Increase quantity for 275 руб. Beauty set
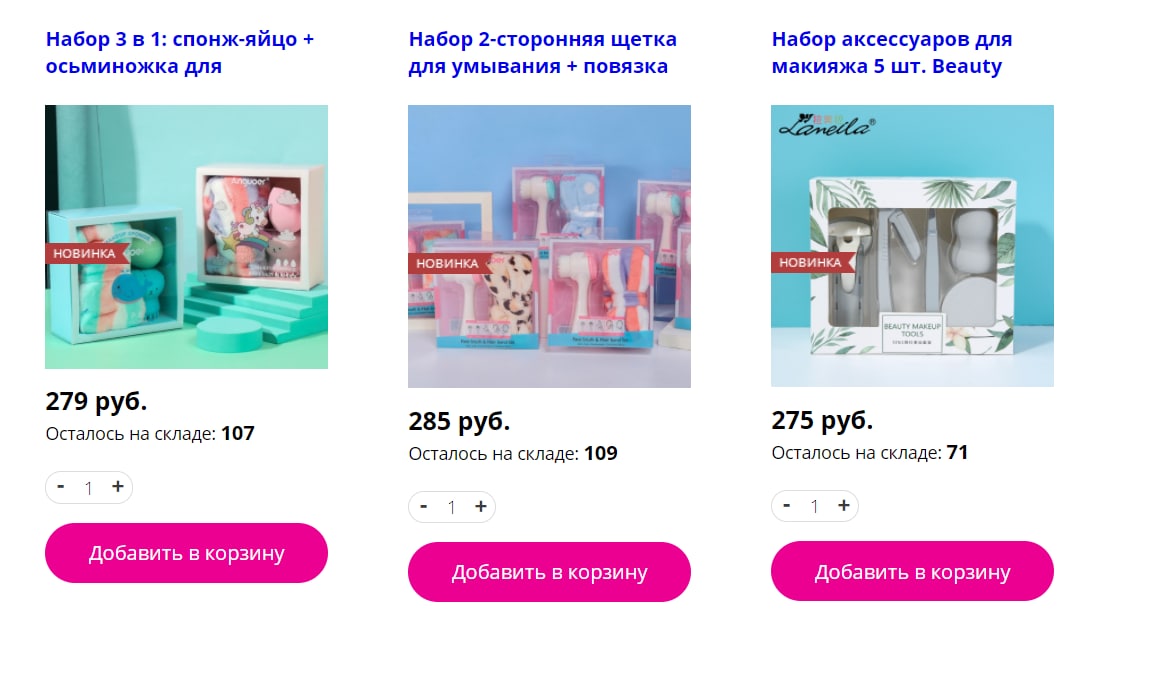 [843, 506]
